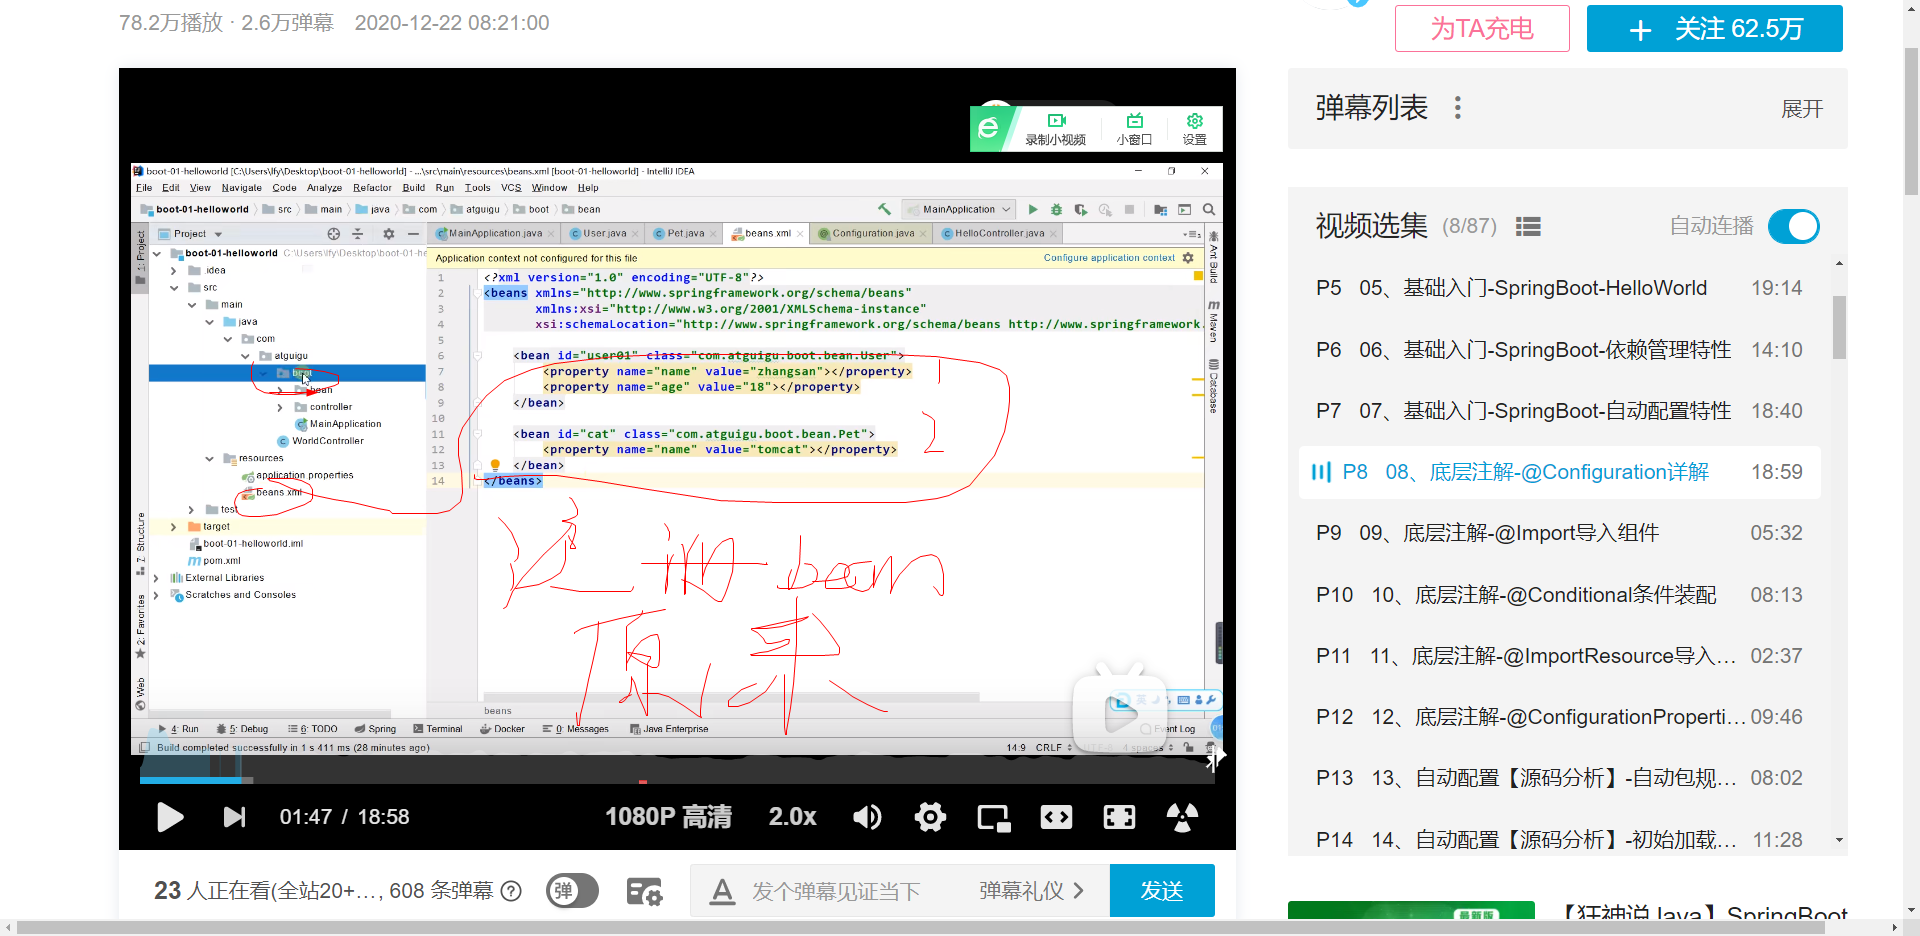Open the Docker tool window tab
This screenshot has width=1920, height=936.
tap(502, 729)
